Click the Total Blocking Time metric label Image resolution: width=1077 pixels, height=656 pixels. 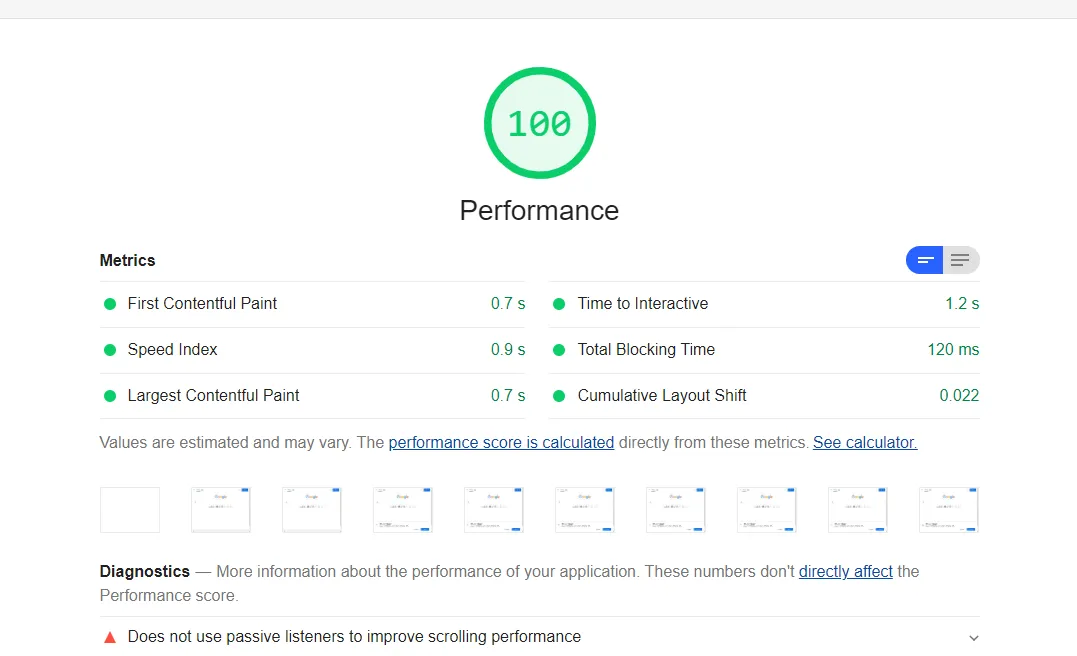646,350
